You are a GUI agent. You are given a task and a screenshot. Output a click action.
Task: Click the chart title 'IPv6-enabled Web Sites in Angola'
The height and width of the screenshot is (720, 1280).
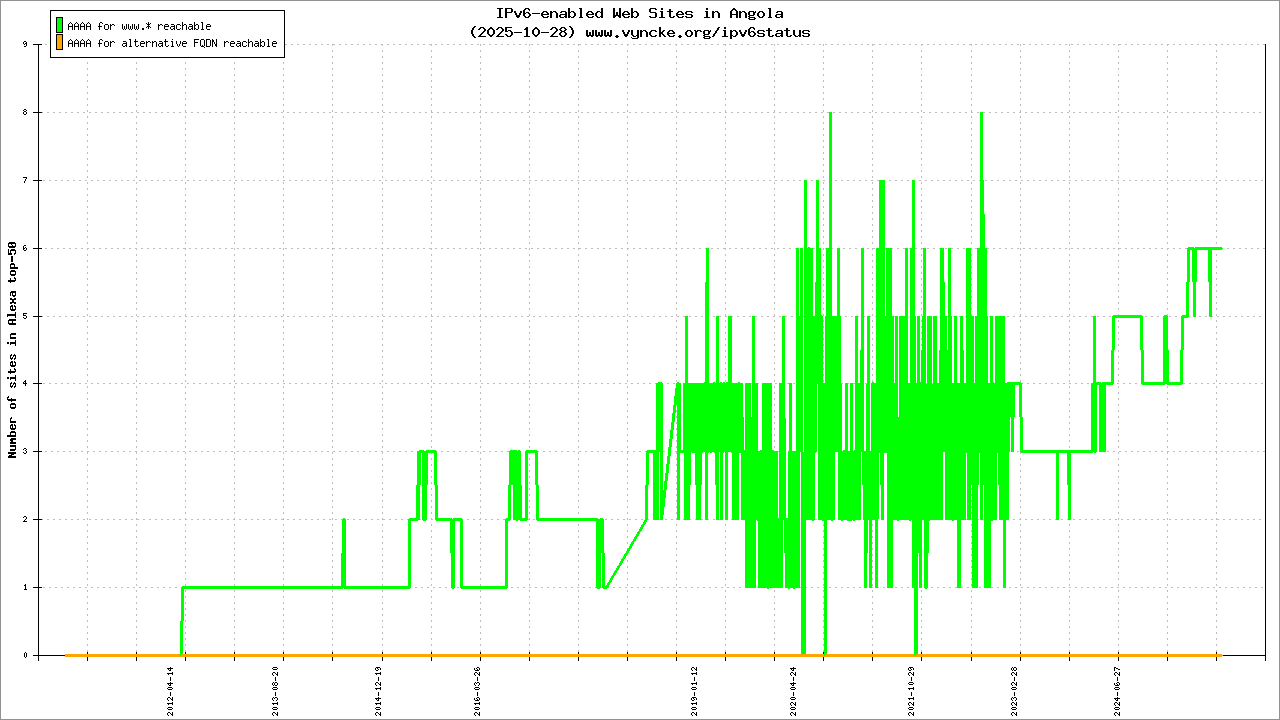pos(640,14)
